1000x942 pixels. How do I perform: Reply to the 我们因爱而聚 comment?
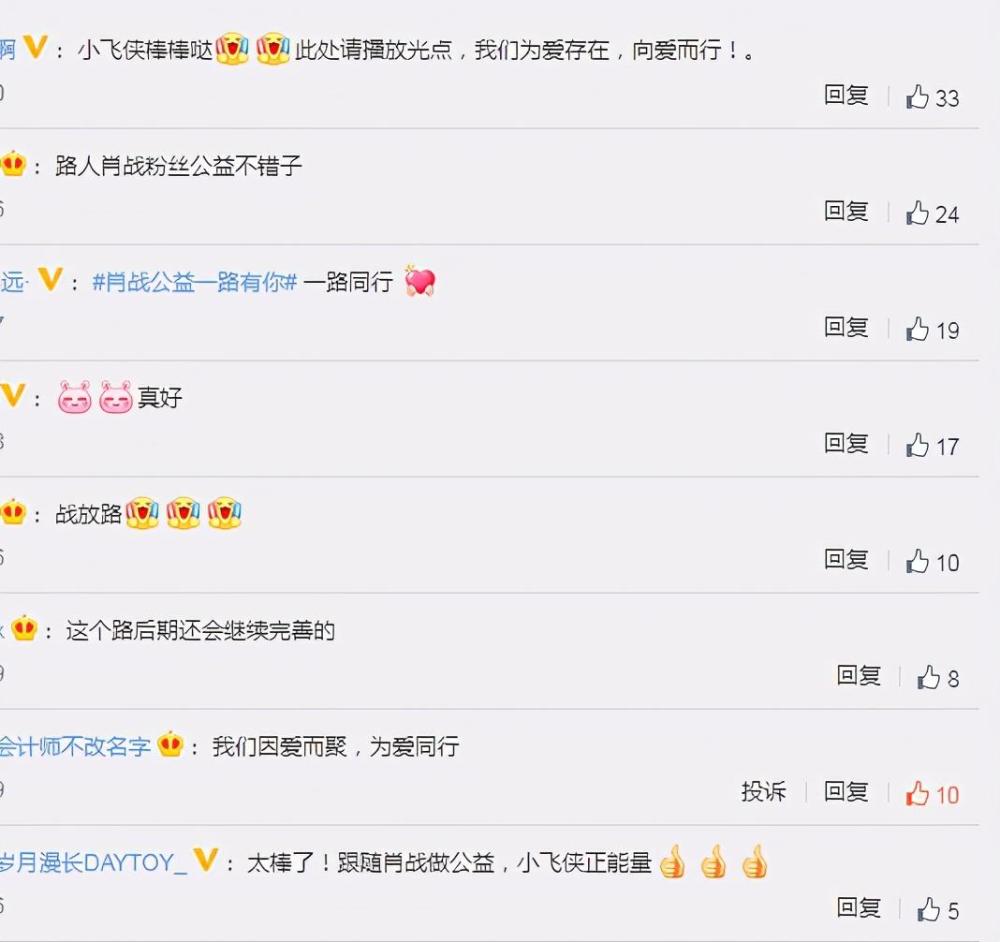846,791
